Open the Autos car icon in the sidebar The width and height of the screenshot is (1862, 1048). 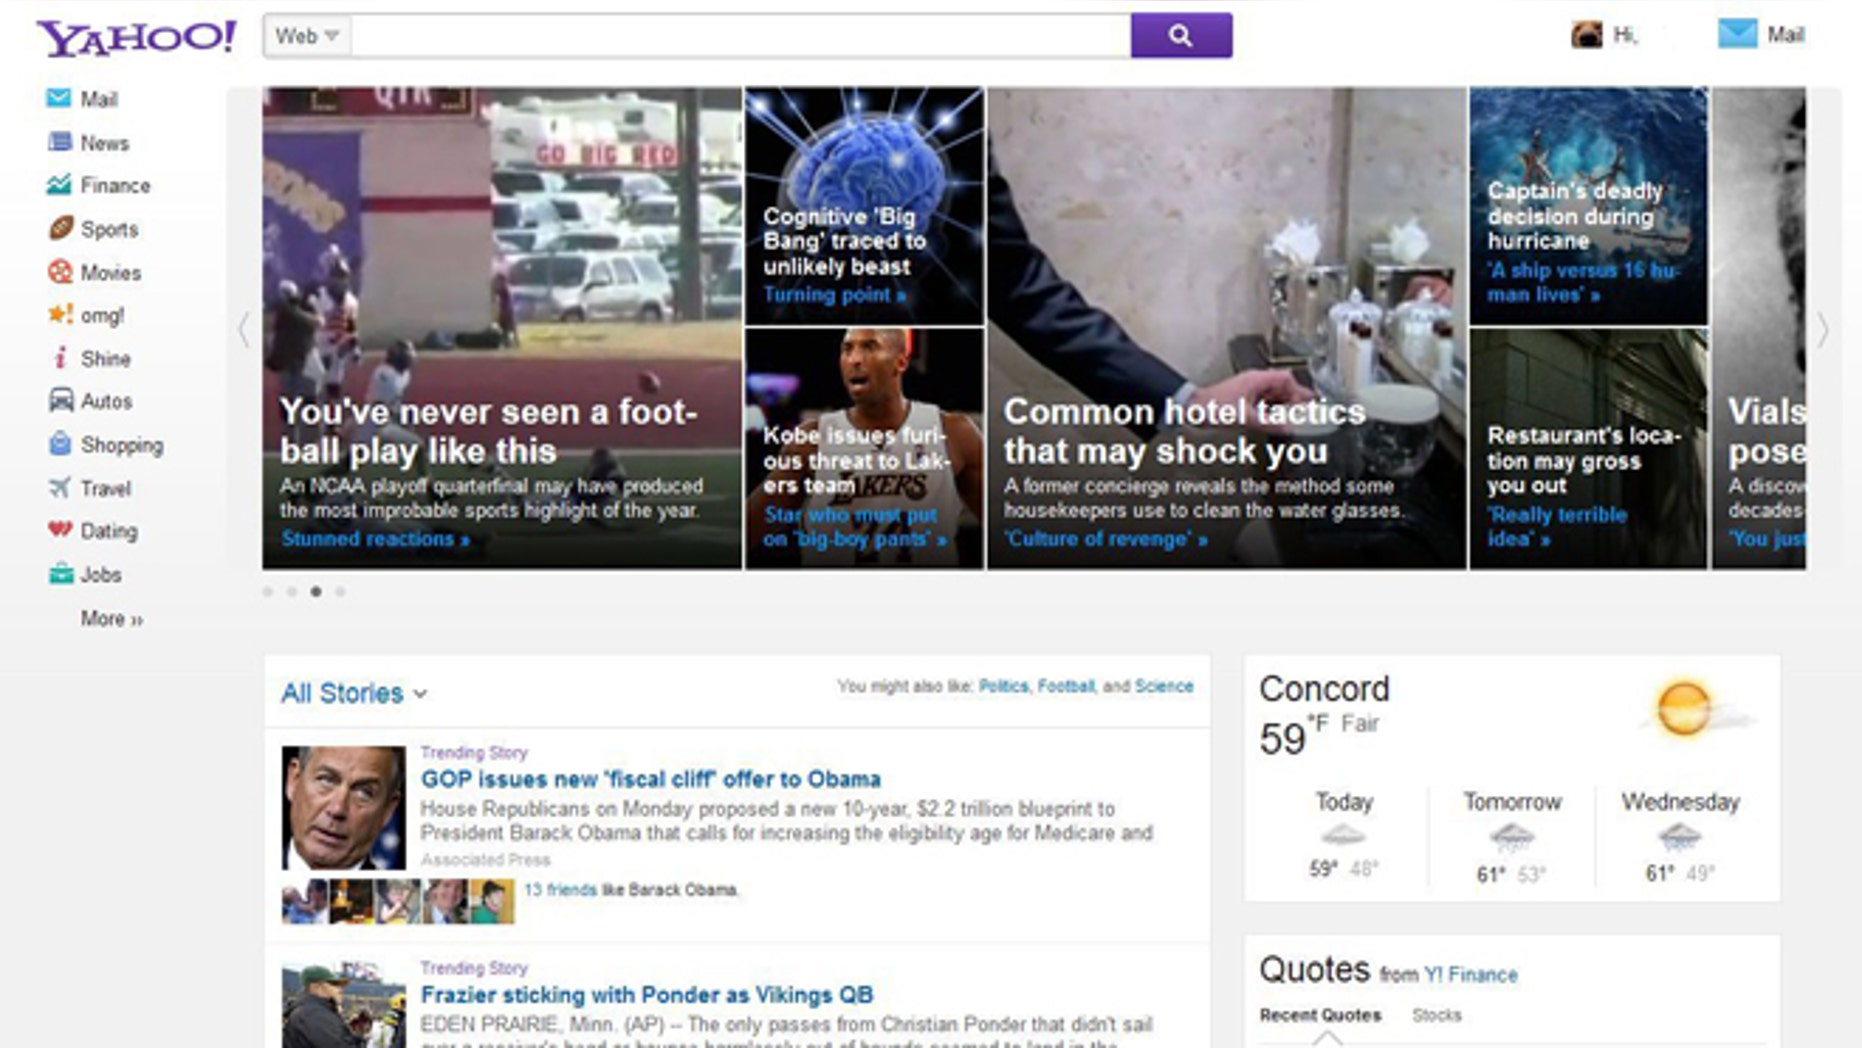coord(60,400)
